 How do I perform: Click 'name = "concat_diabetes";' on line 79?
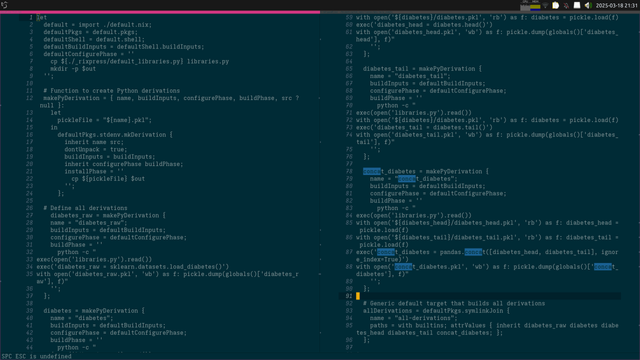pos(413,179)
